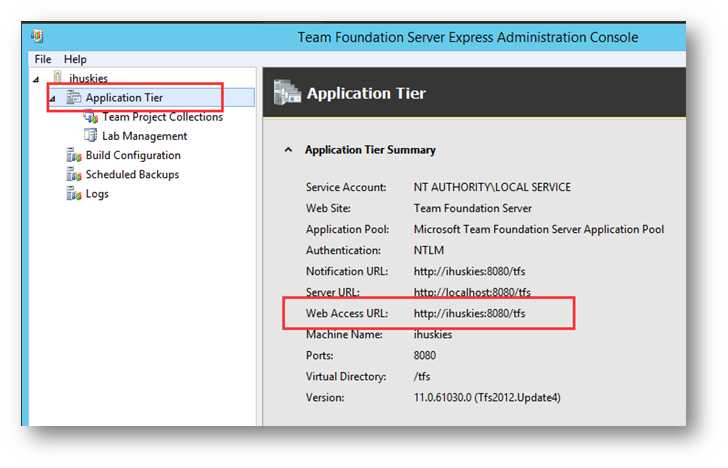The image size is (728, 468).
Task: Click the Machine Name label
Action: pos(344,334)
